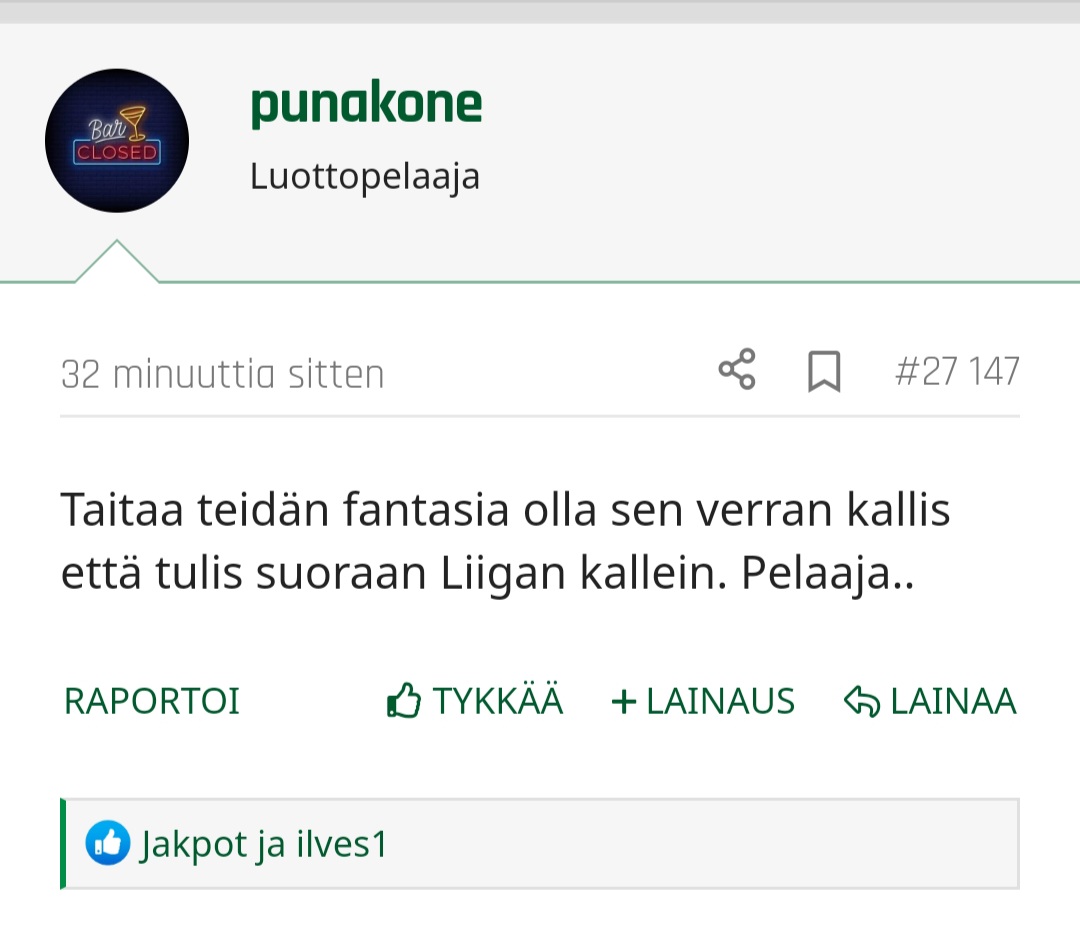Bookmark this post with the bookmark icon

[x=824, y=371]
